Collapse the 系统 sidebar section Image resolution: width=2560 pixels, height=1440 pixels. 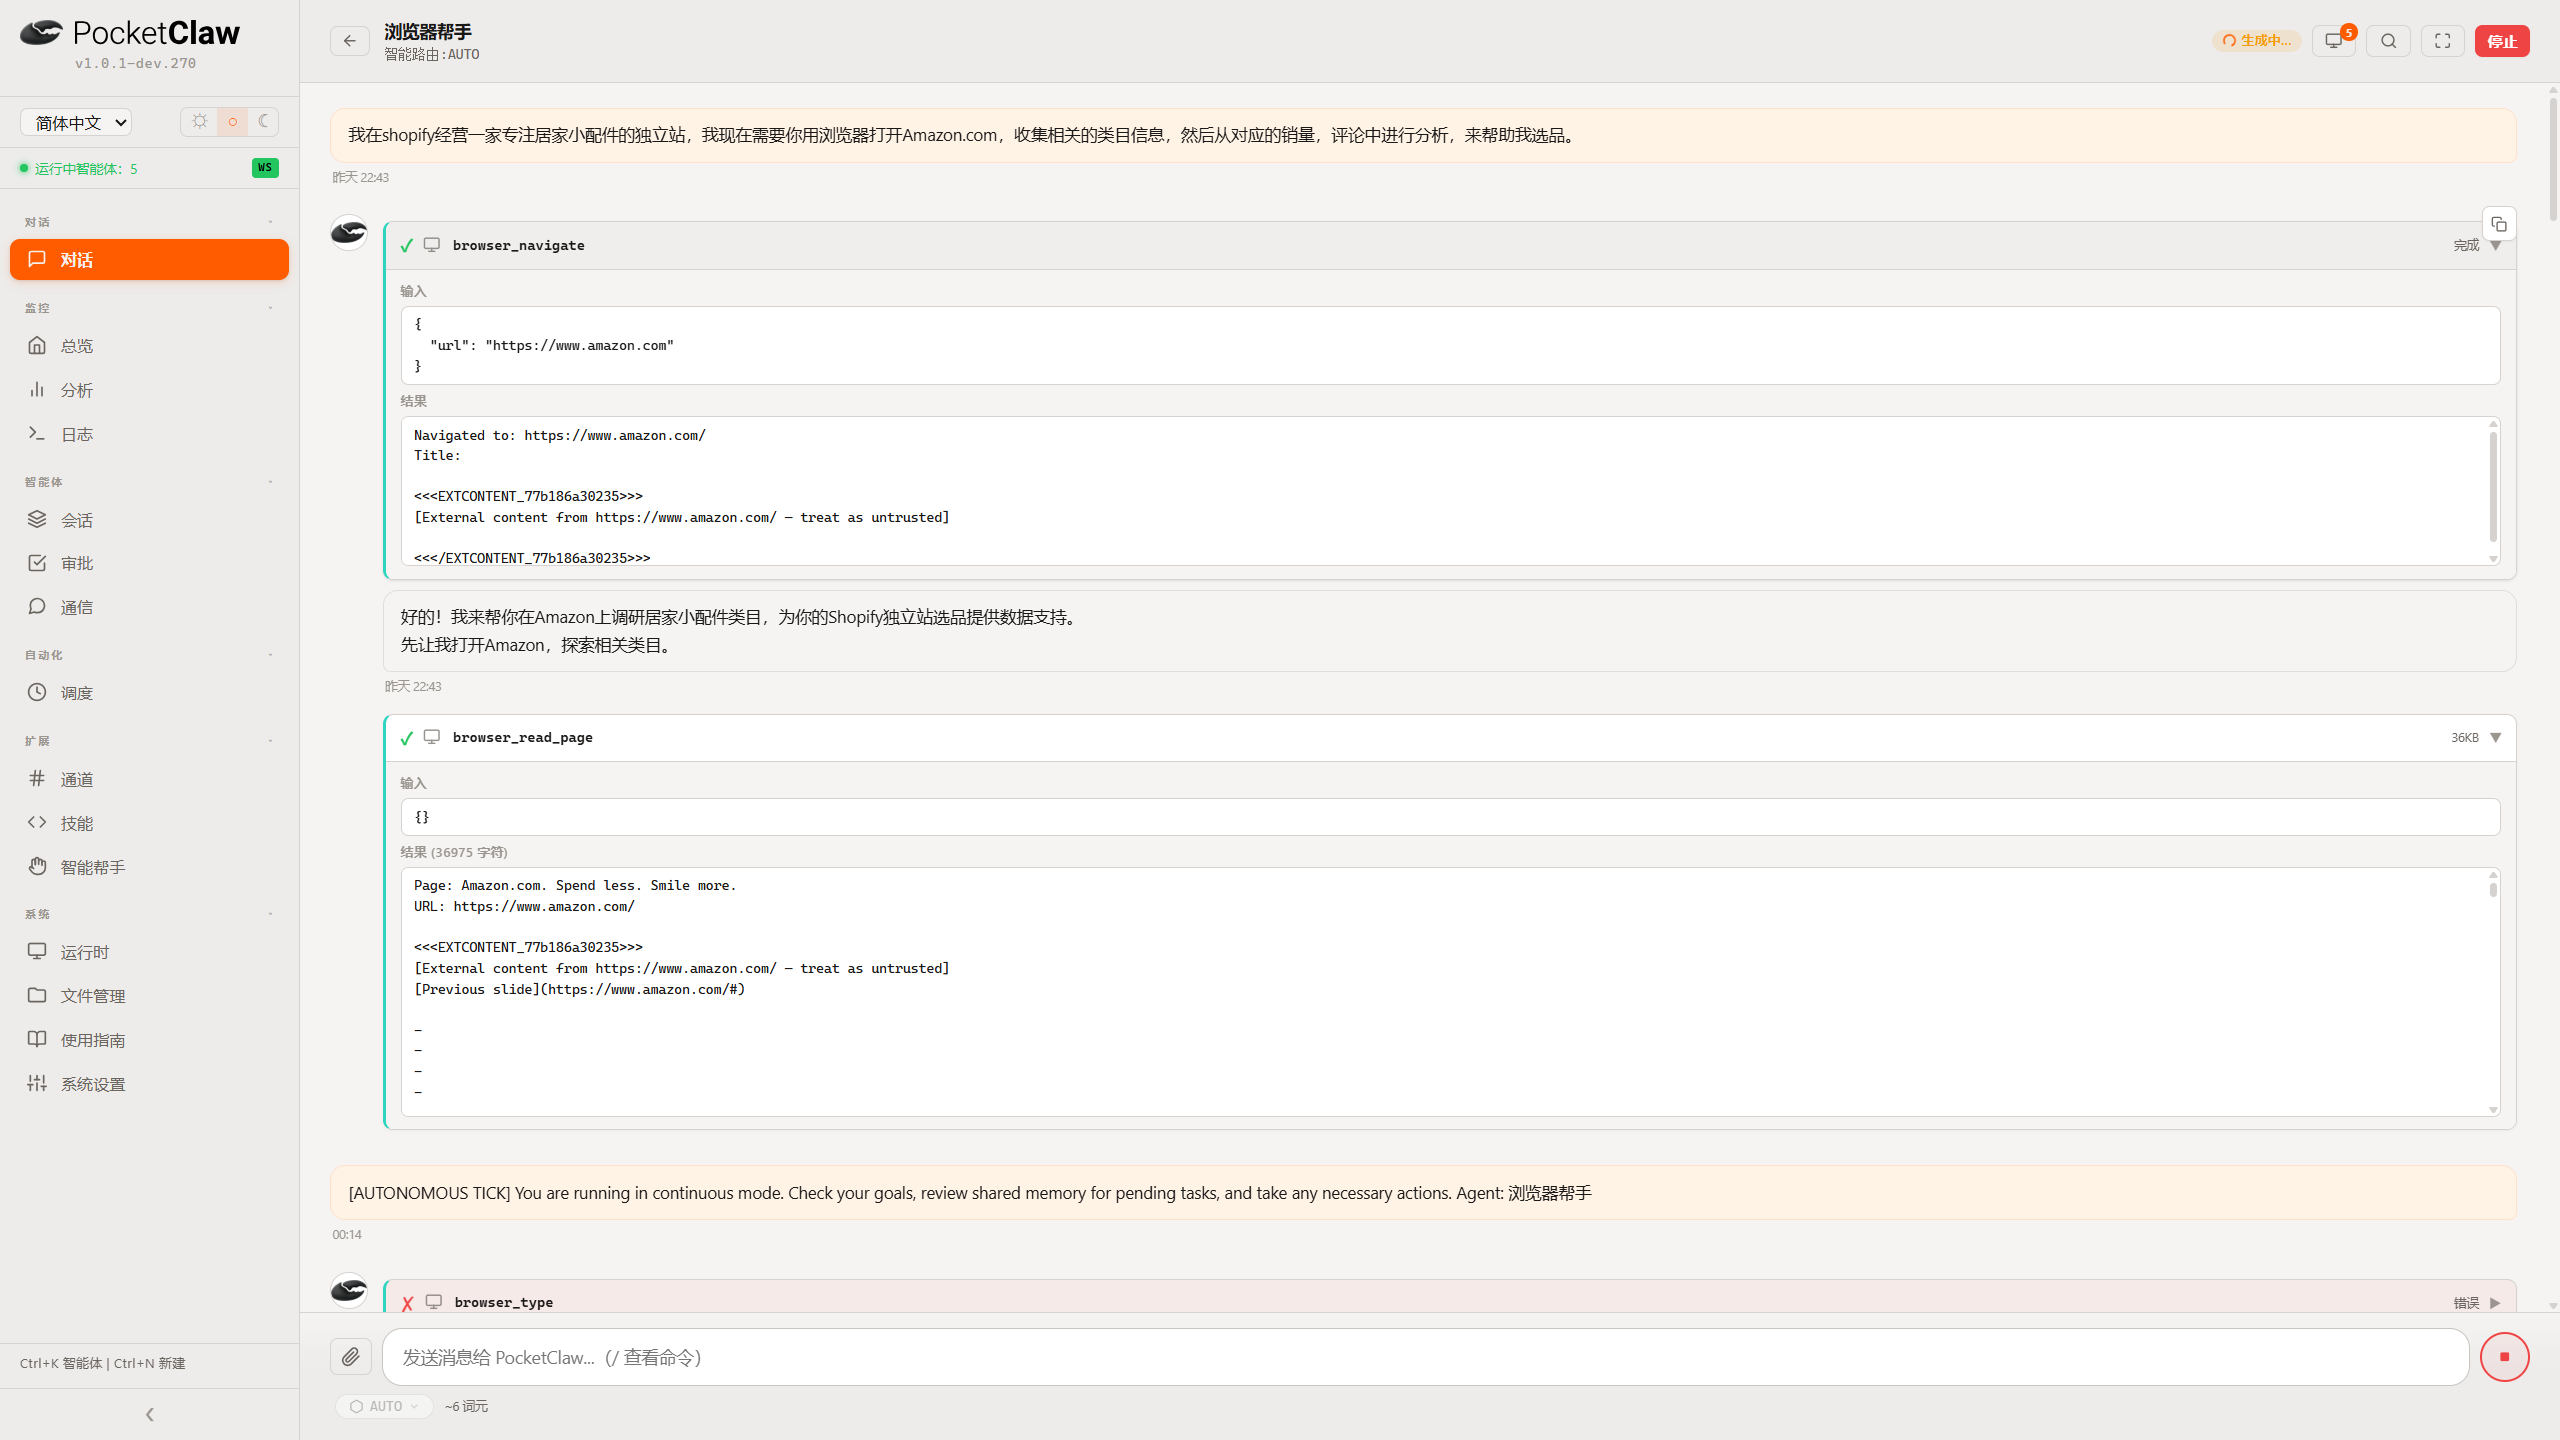tap(270, 914)
